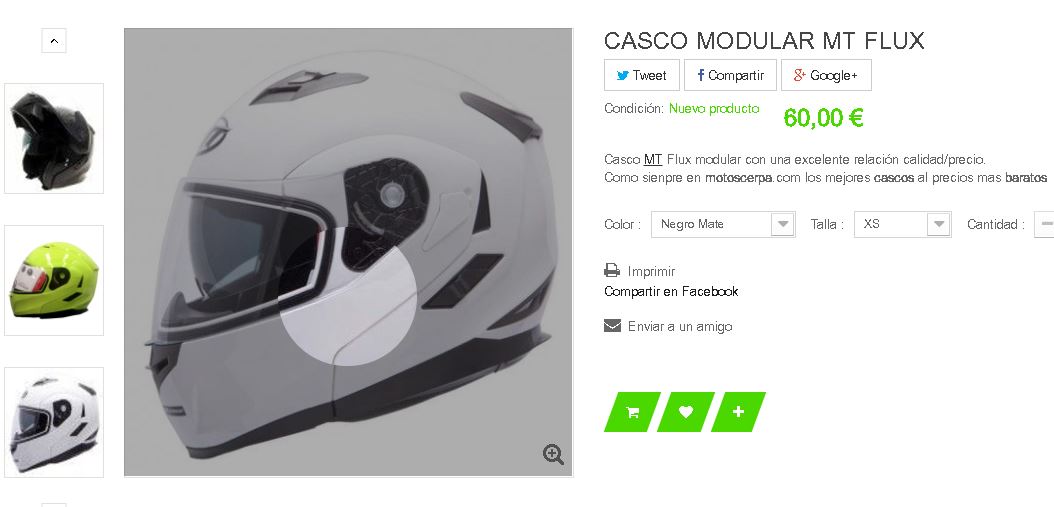1054x507 pixels.
Task: Add product to wishlist with heart icon
Action: pos(685,412)
